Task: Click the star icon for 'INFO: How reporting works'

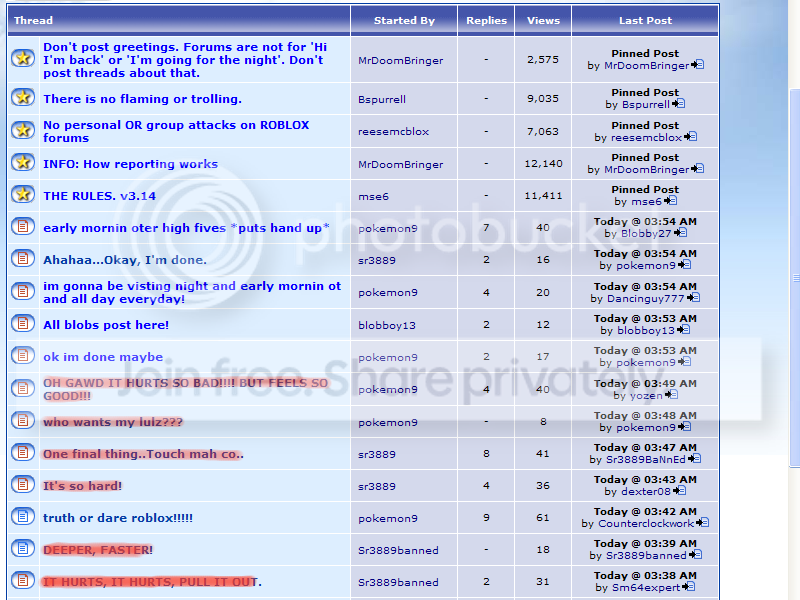Action: pyautogui.click(x=23, y=162)
